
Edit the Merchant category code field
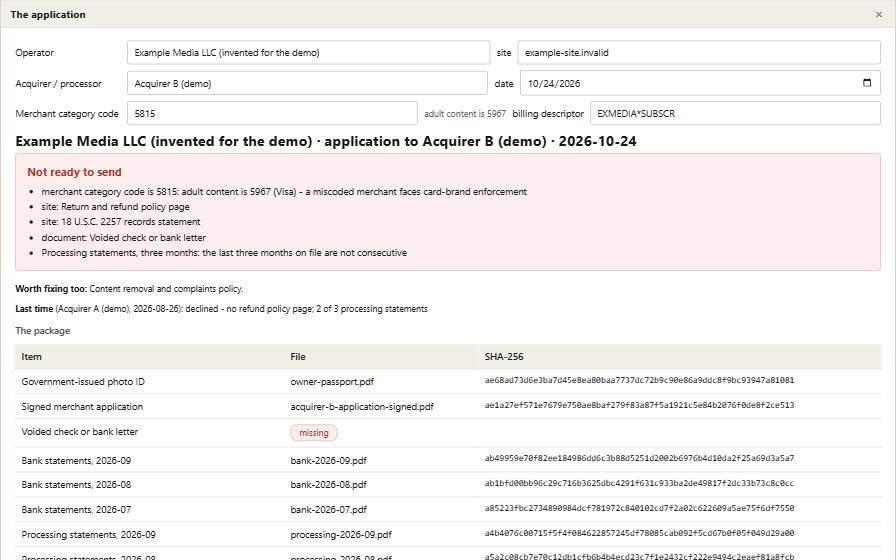(x=272, y=113)
